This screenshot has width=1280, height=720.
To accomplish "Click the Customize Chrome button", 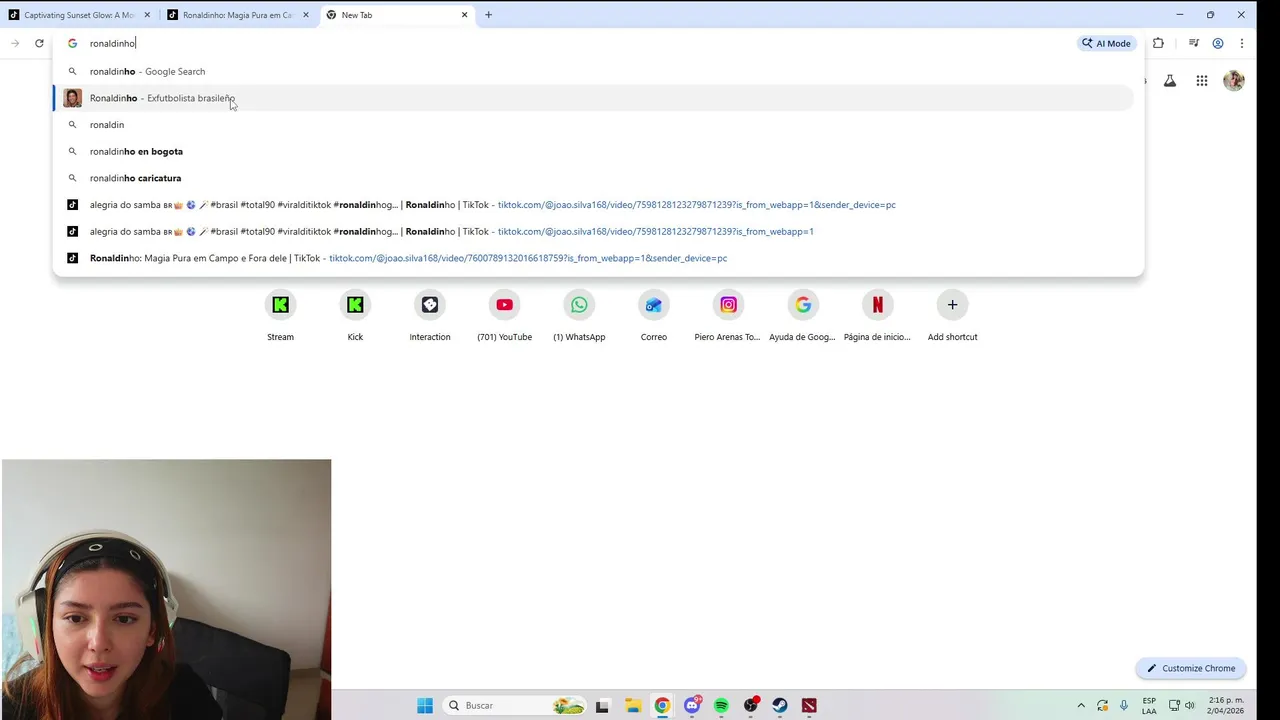I will point(1191,668).
